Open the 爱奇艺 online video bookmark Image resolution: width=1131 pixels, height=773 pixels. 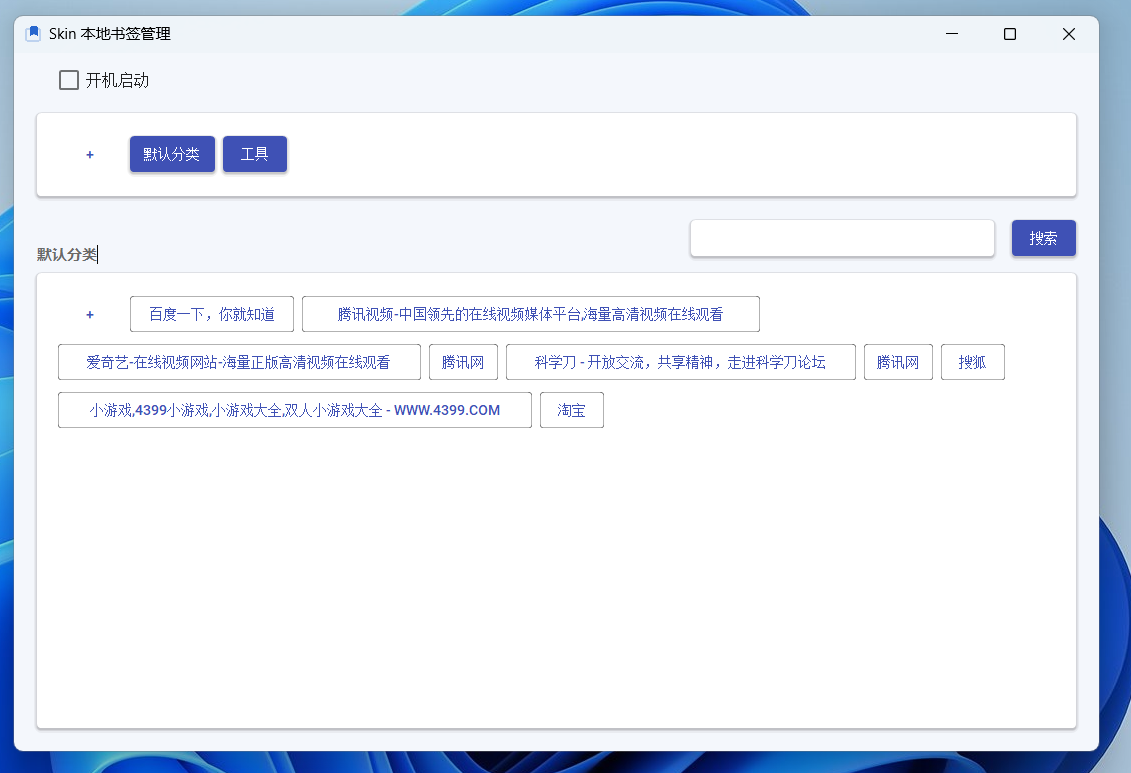pos(239,362)
